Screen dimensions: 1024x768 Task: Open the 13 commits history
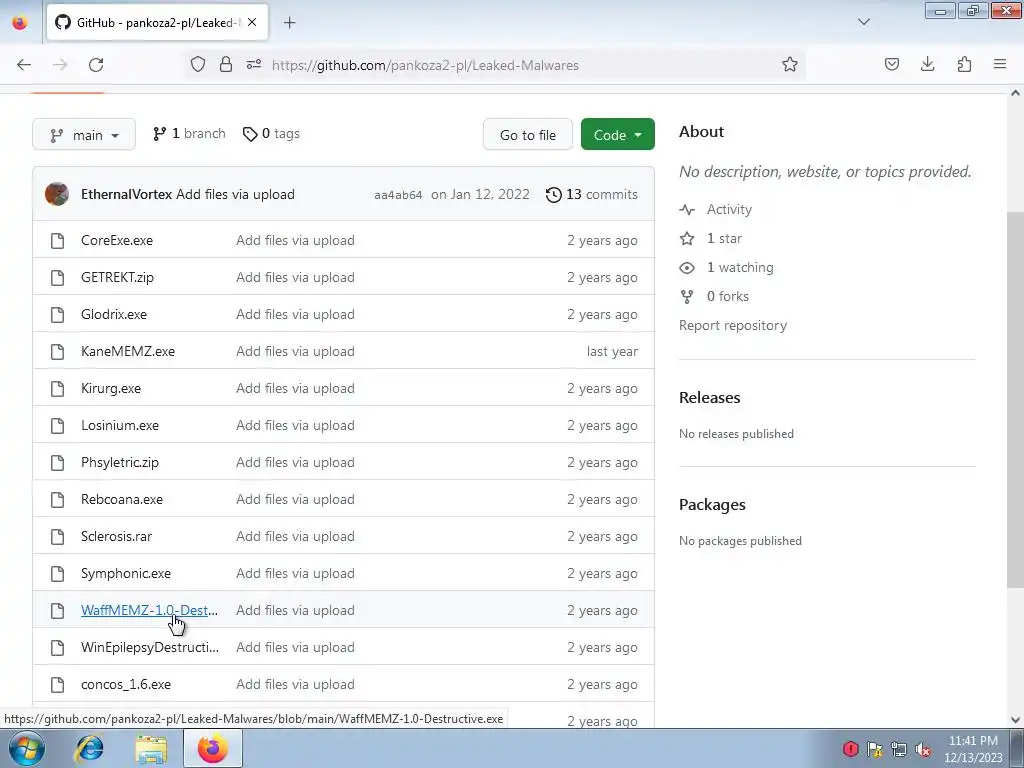[x=592, y=195]
